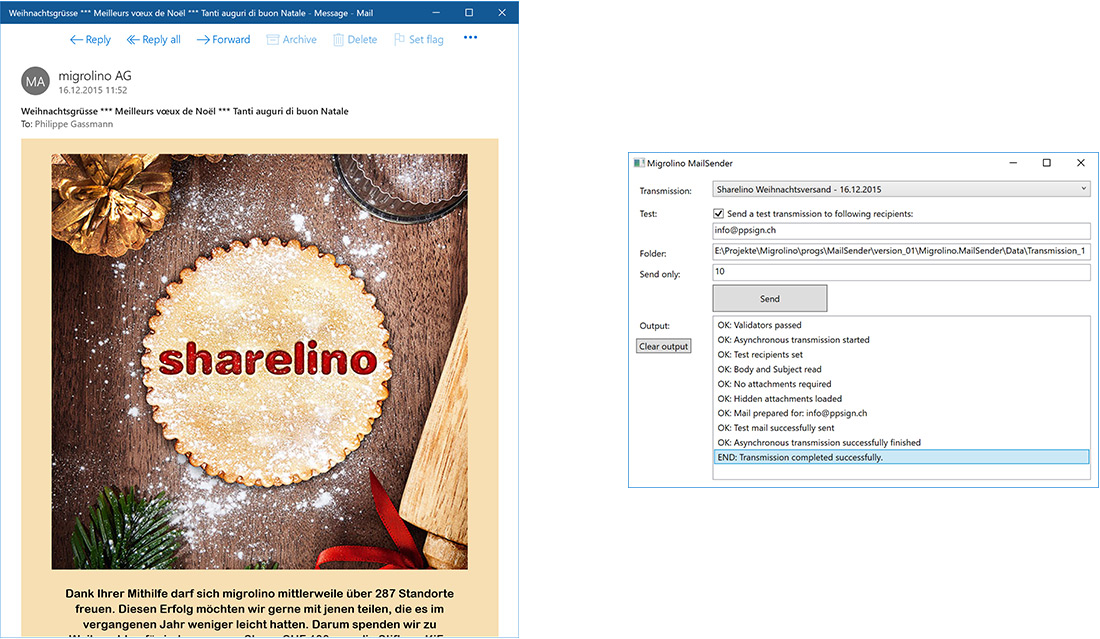Screen dimensions: 1100x639
Task: Select END Transmission completed successfully line
Action: pyautogui.click(x=901, y=457)
